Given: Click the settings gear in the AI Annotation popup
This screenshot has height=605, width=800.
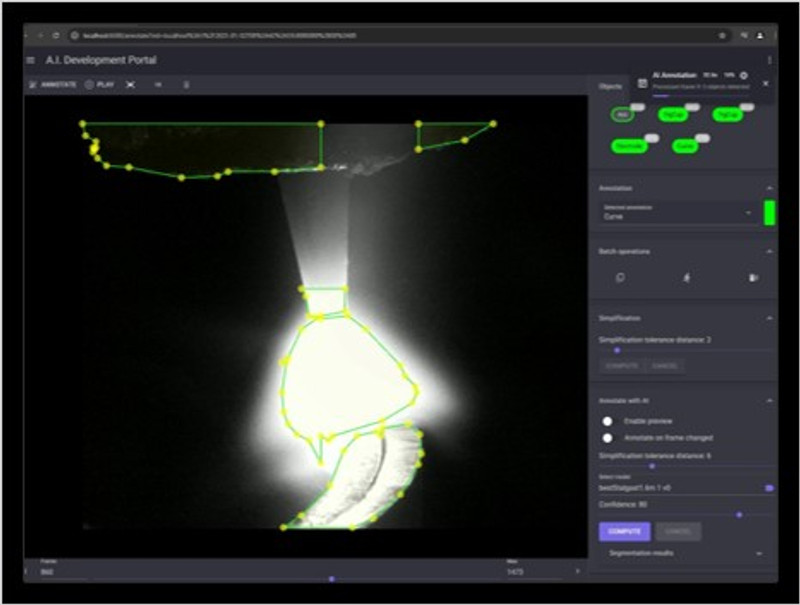Looking at the screenshot, I should point(743,76).
